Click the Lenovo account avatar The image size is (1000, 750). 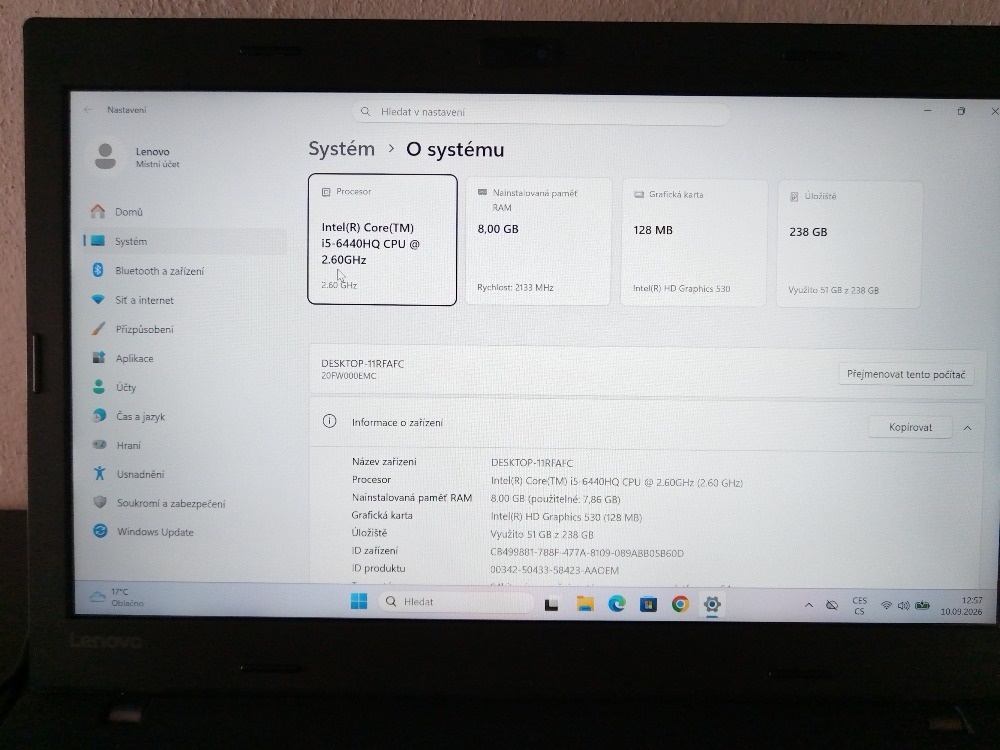[105, 156]
